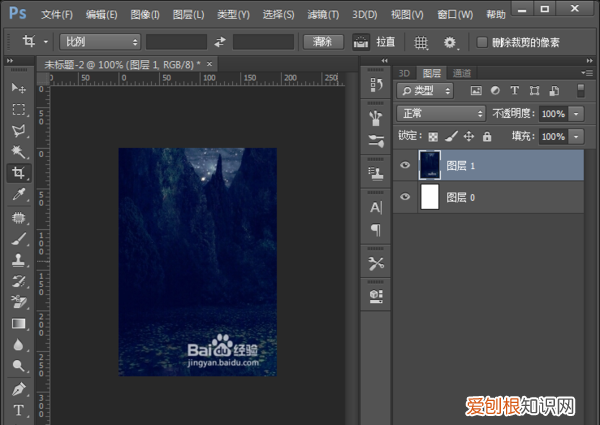Switch to the 3D panel tab
The width and height of the screenshot is (600, 425).
pos(404,73)
